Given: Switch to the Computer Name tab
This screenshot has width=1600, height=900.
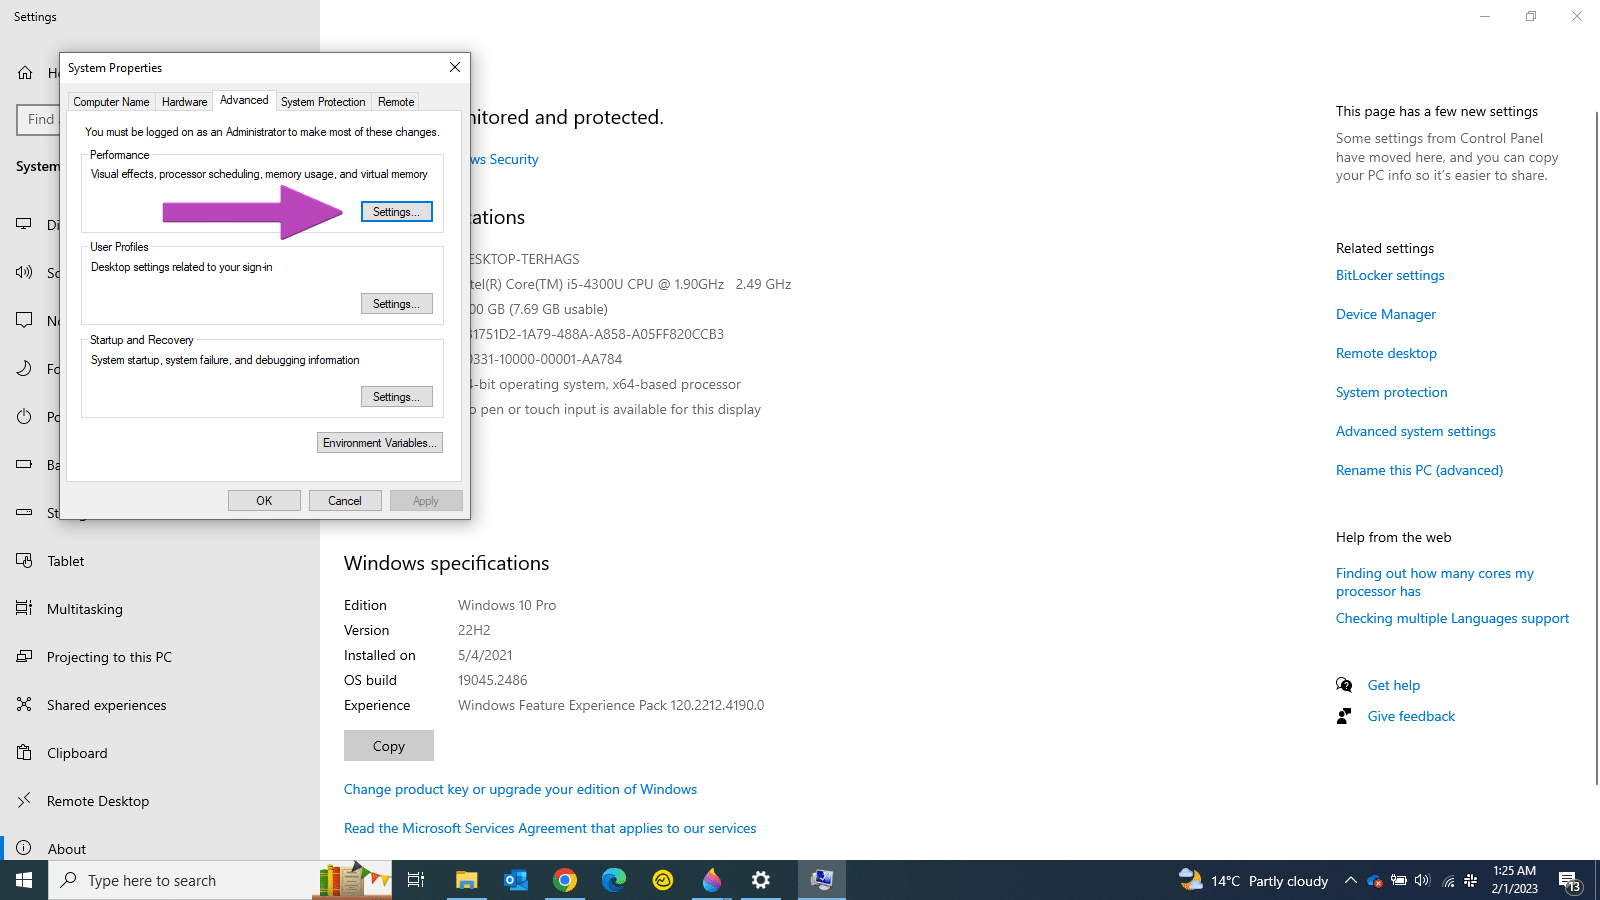Looking at the screenshot, I should [x=111, y=102].
